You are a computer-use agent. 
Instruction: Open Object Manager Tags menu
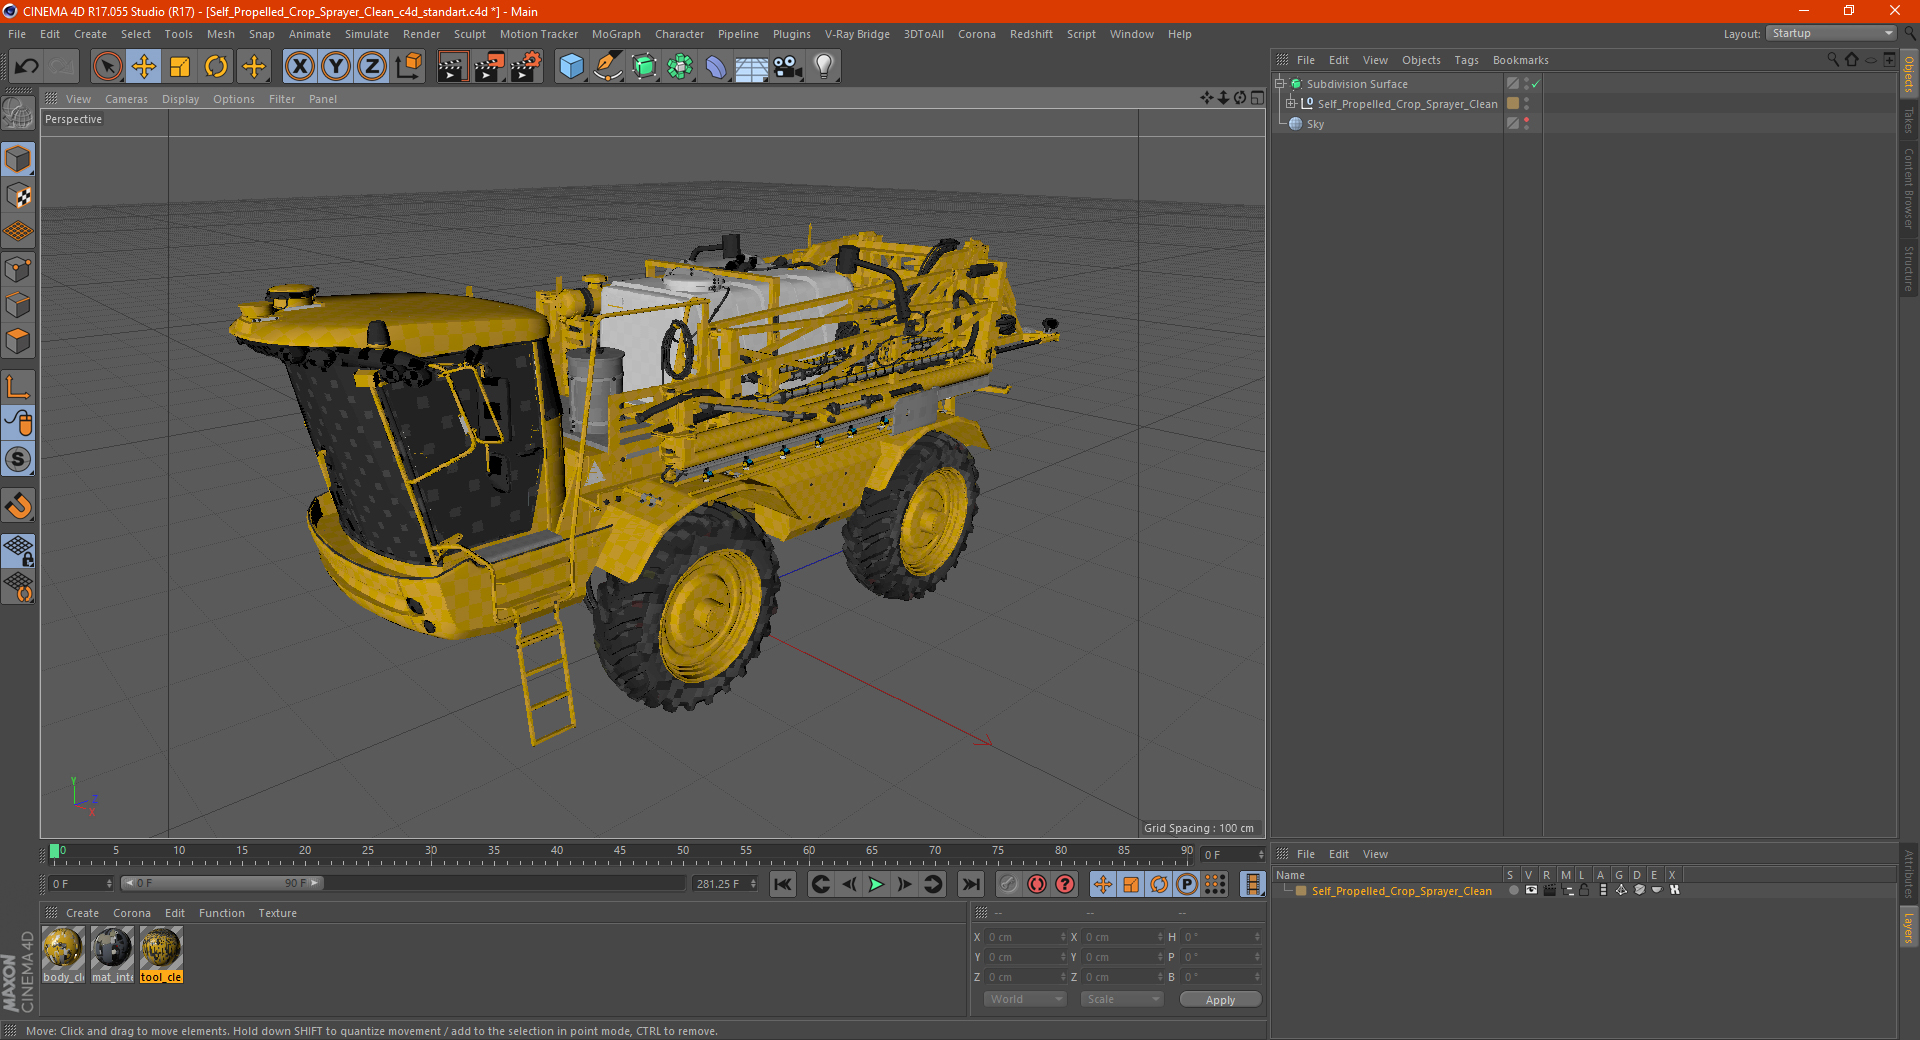coord(1466,60)
